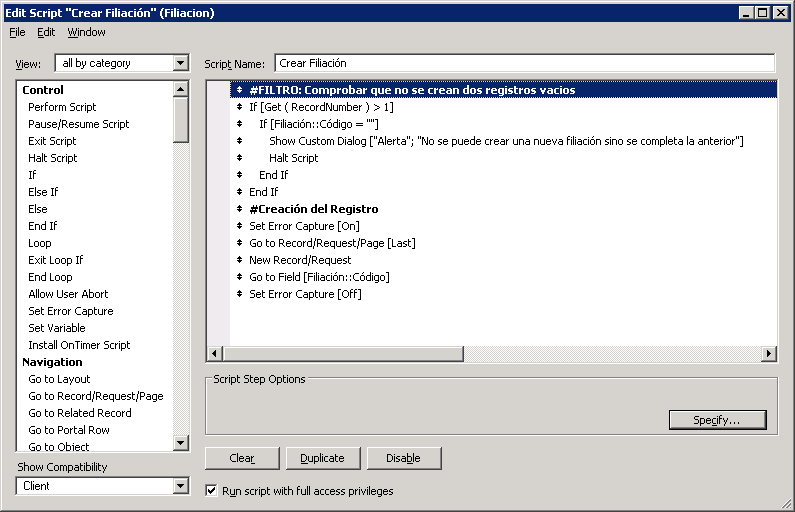The width and height of the screenshot is (795, 512).
Task: Toggle Run script with full access privileges
Action: tap(211, 491)
